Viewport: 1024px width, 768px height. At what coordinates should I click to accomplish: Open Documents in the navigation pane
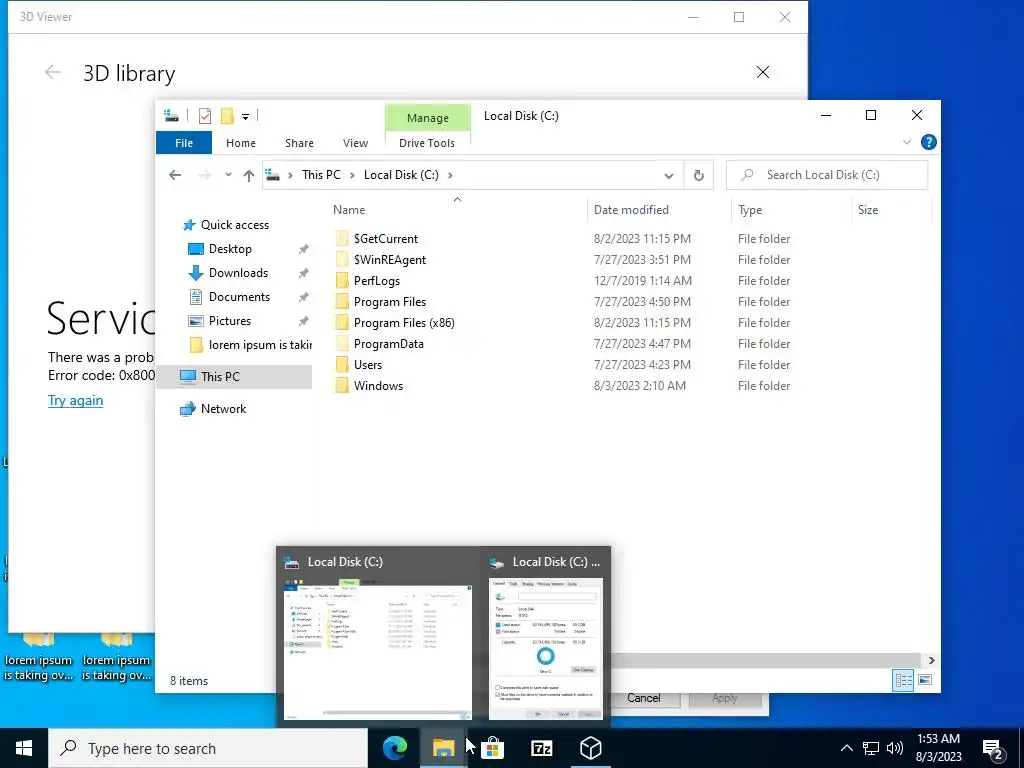point(239,297)
